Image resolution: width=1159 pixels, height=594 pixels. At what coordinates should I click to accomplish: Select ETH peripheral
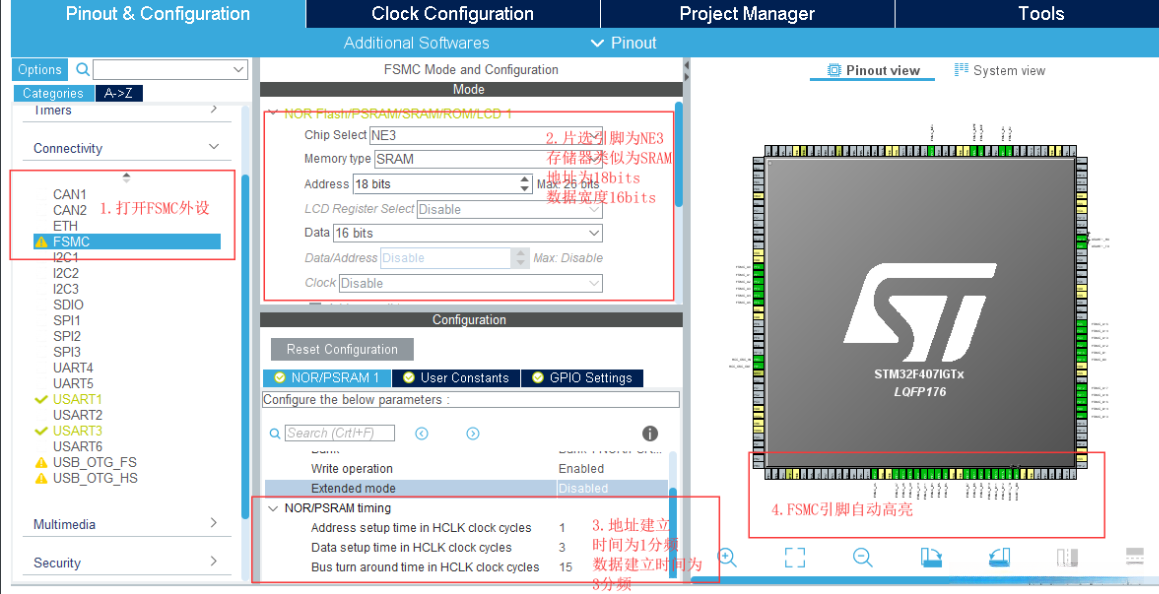(65, 226)
